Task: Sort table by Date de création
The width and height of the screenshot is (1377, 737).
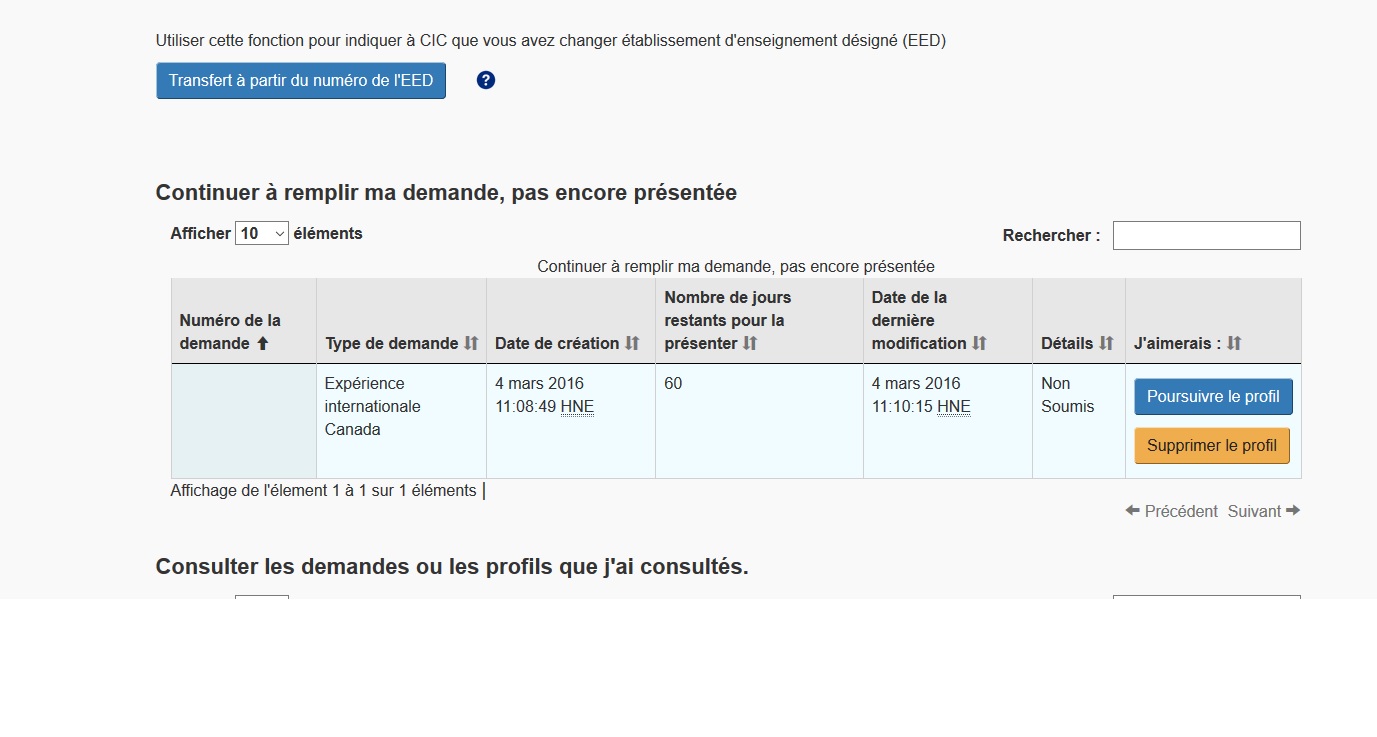Action: pyautogui.click(x=632, y=344)
